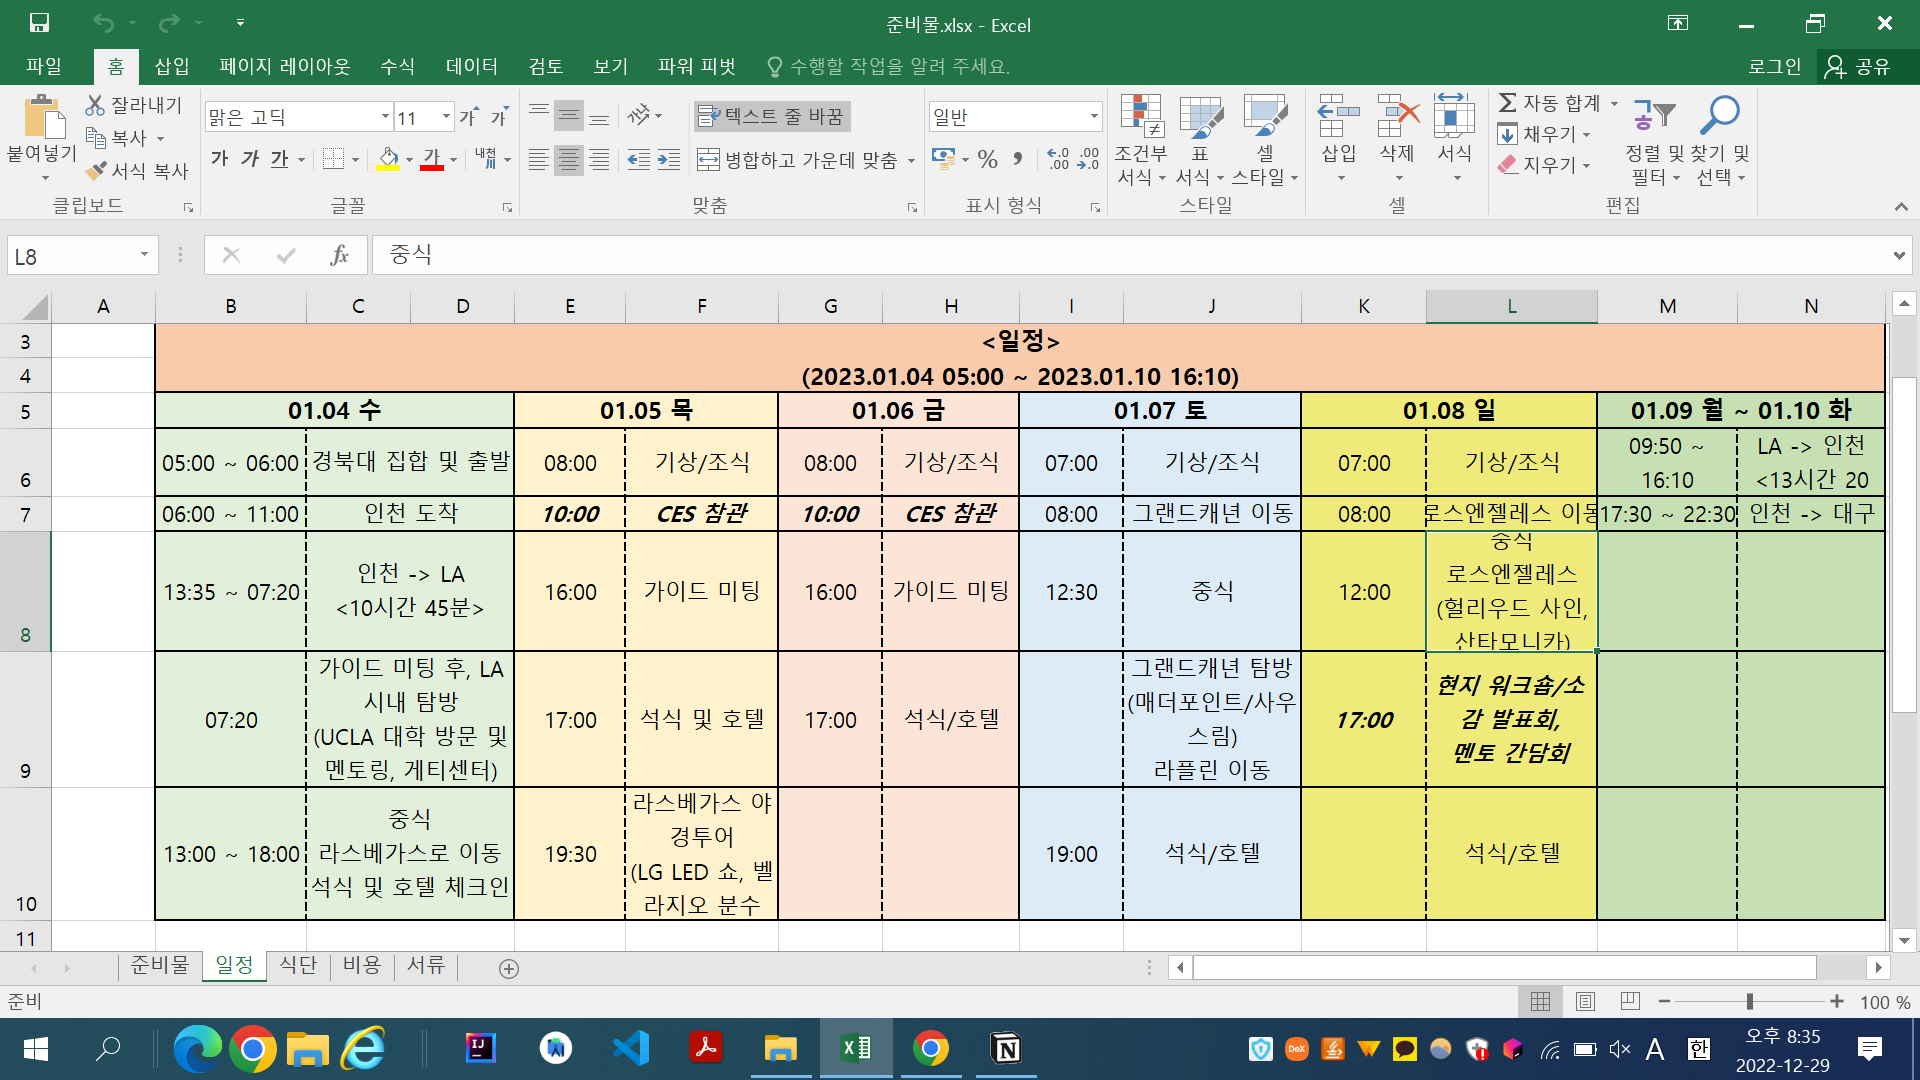Image resolution: width=1920 pixels, height=1080 pixels.
Task: Toggle center horizontal alignment
Action: pyautogui.click(x=568, y=160)
